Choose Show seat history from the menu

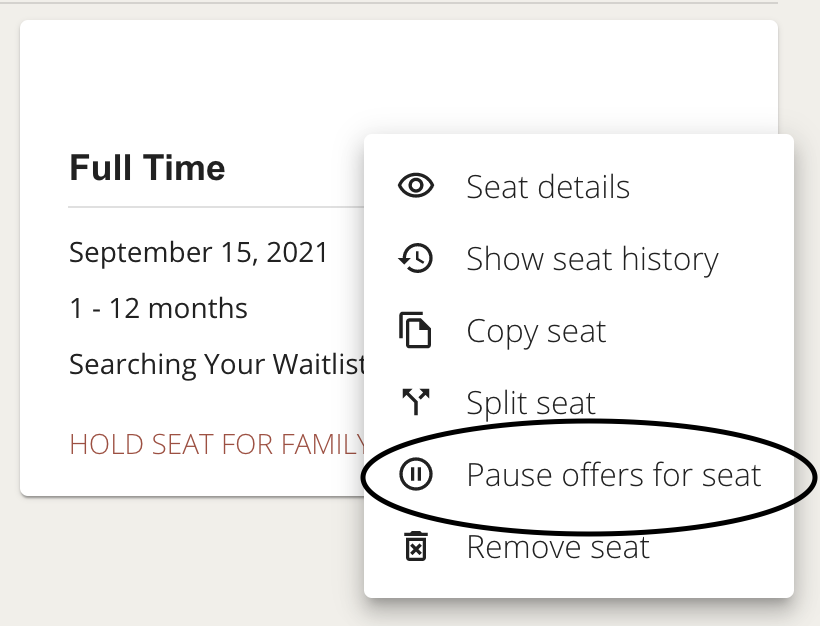[578, 258]
